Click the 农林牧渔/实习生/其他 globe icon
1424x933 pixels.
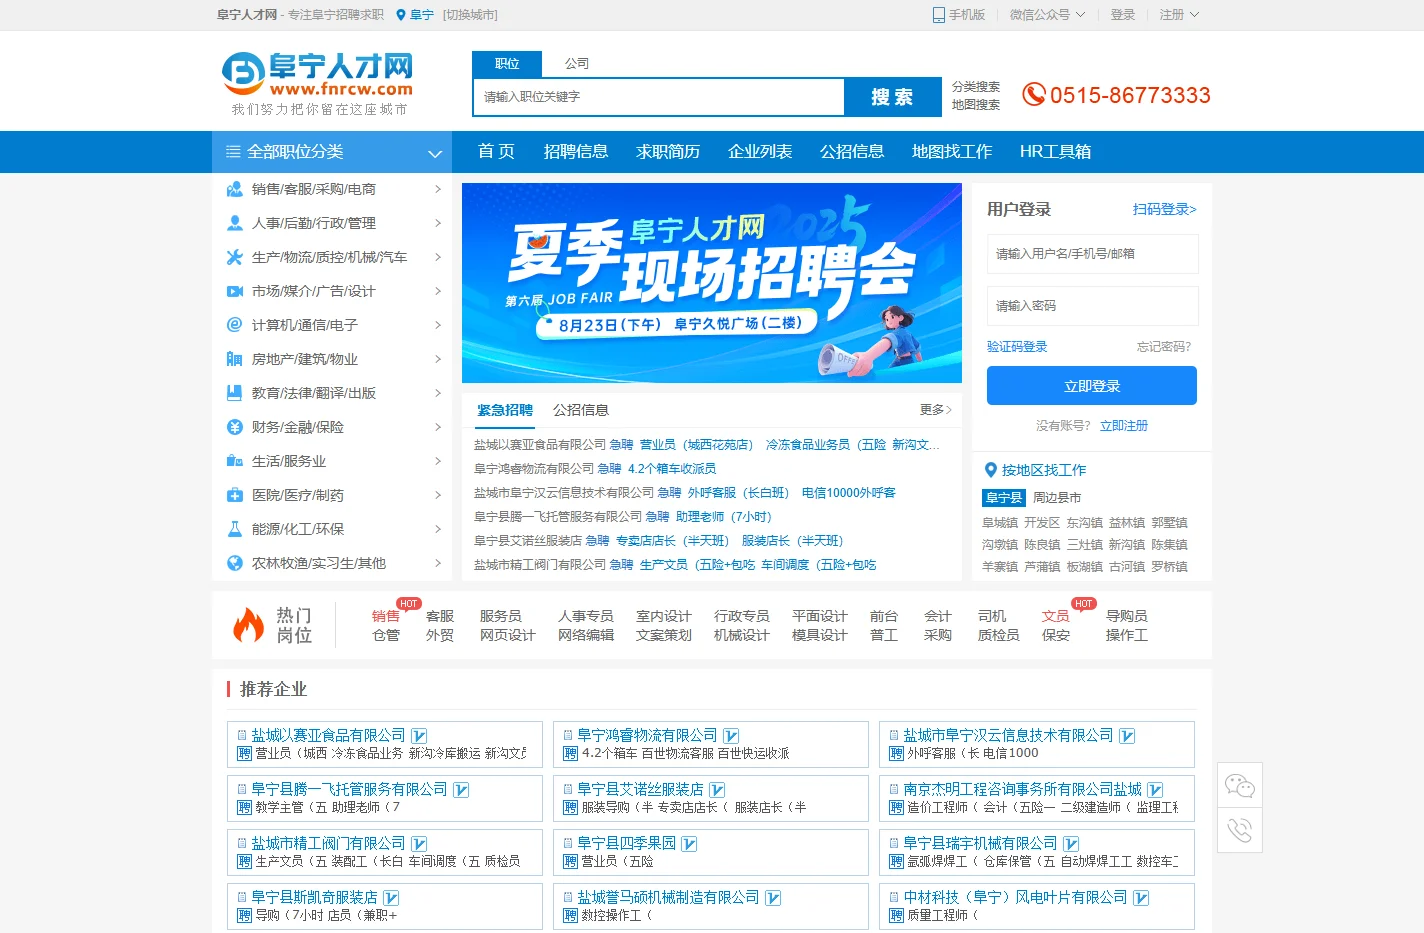pyautogui.click(x=235, y=563)
